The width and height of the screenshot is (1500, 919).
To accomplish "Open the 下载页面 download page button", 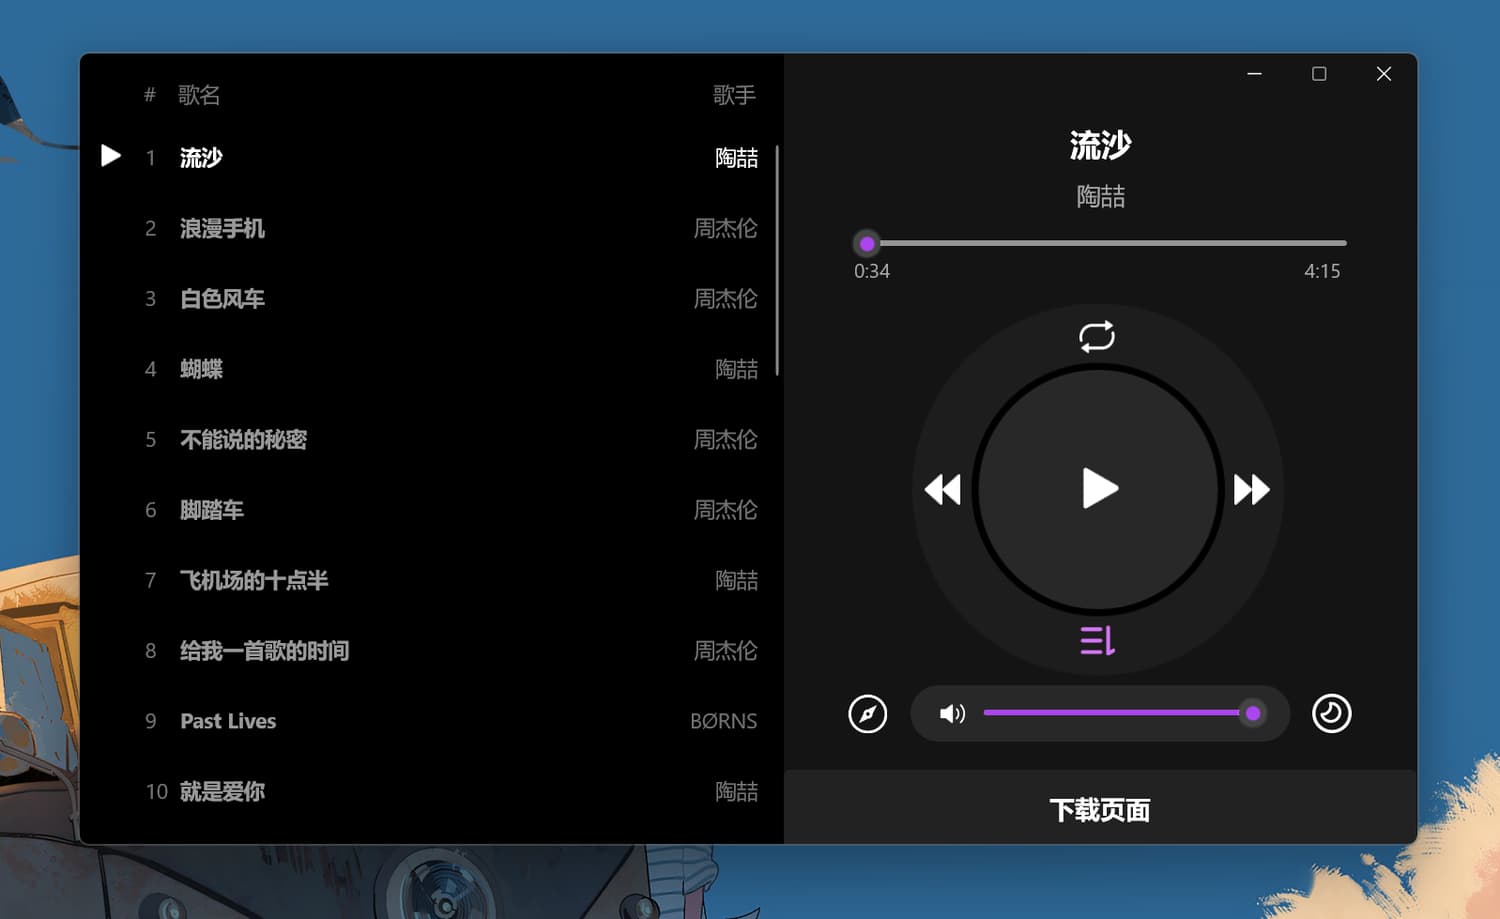I will 1100,809.
